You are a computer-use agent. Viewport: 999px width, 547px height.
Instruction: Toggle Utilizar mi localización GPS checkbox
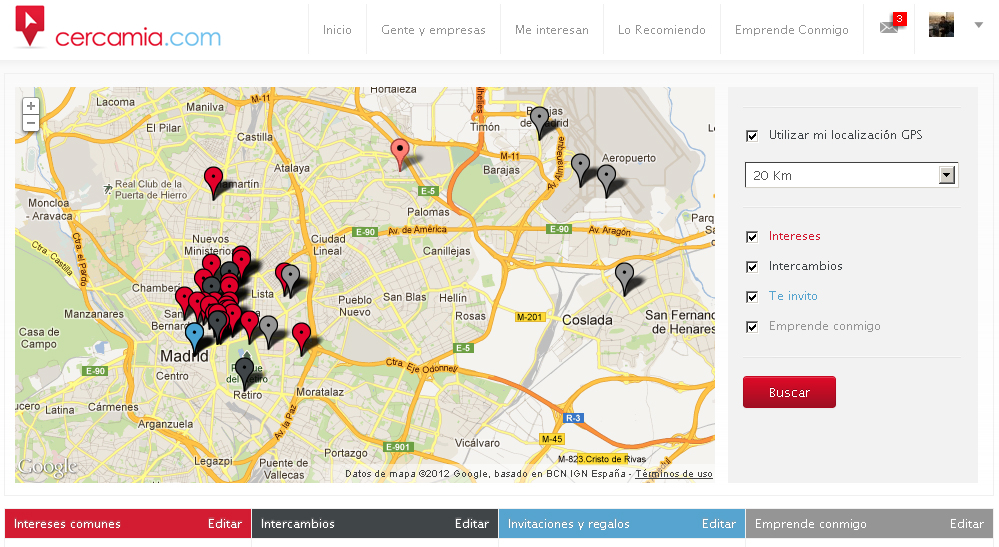click(x=752, y=135)
